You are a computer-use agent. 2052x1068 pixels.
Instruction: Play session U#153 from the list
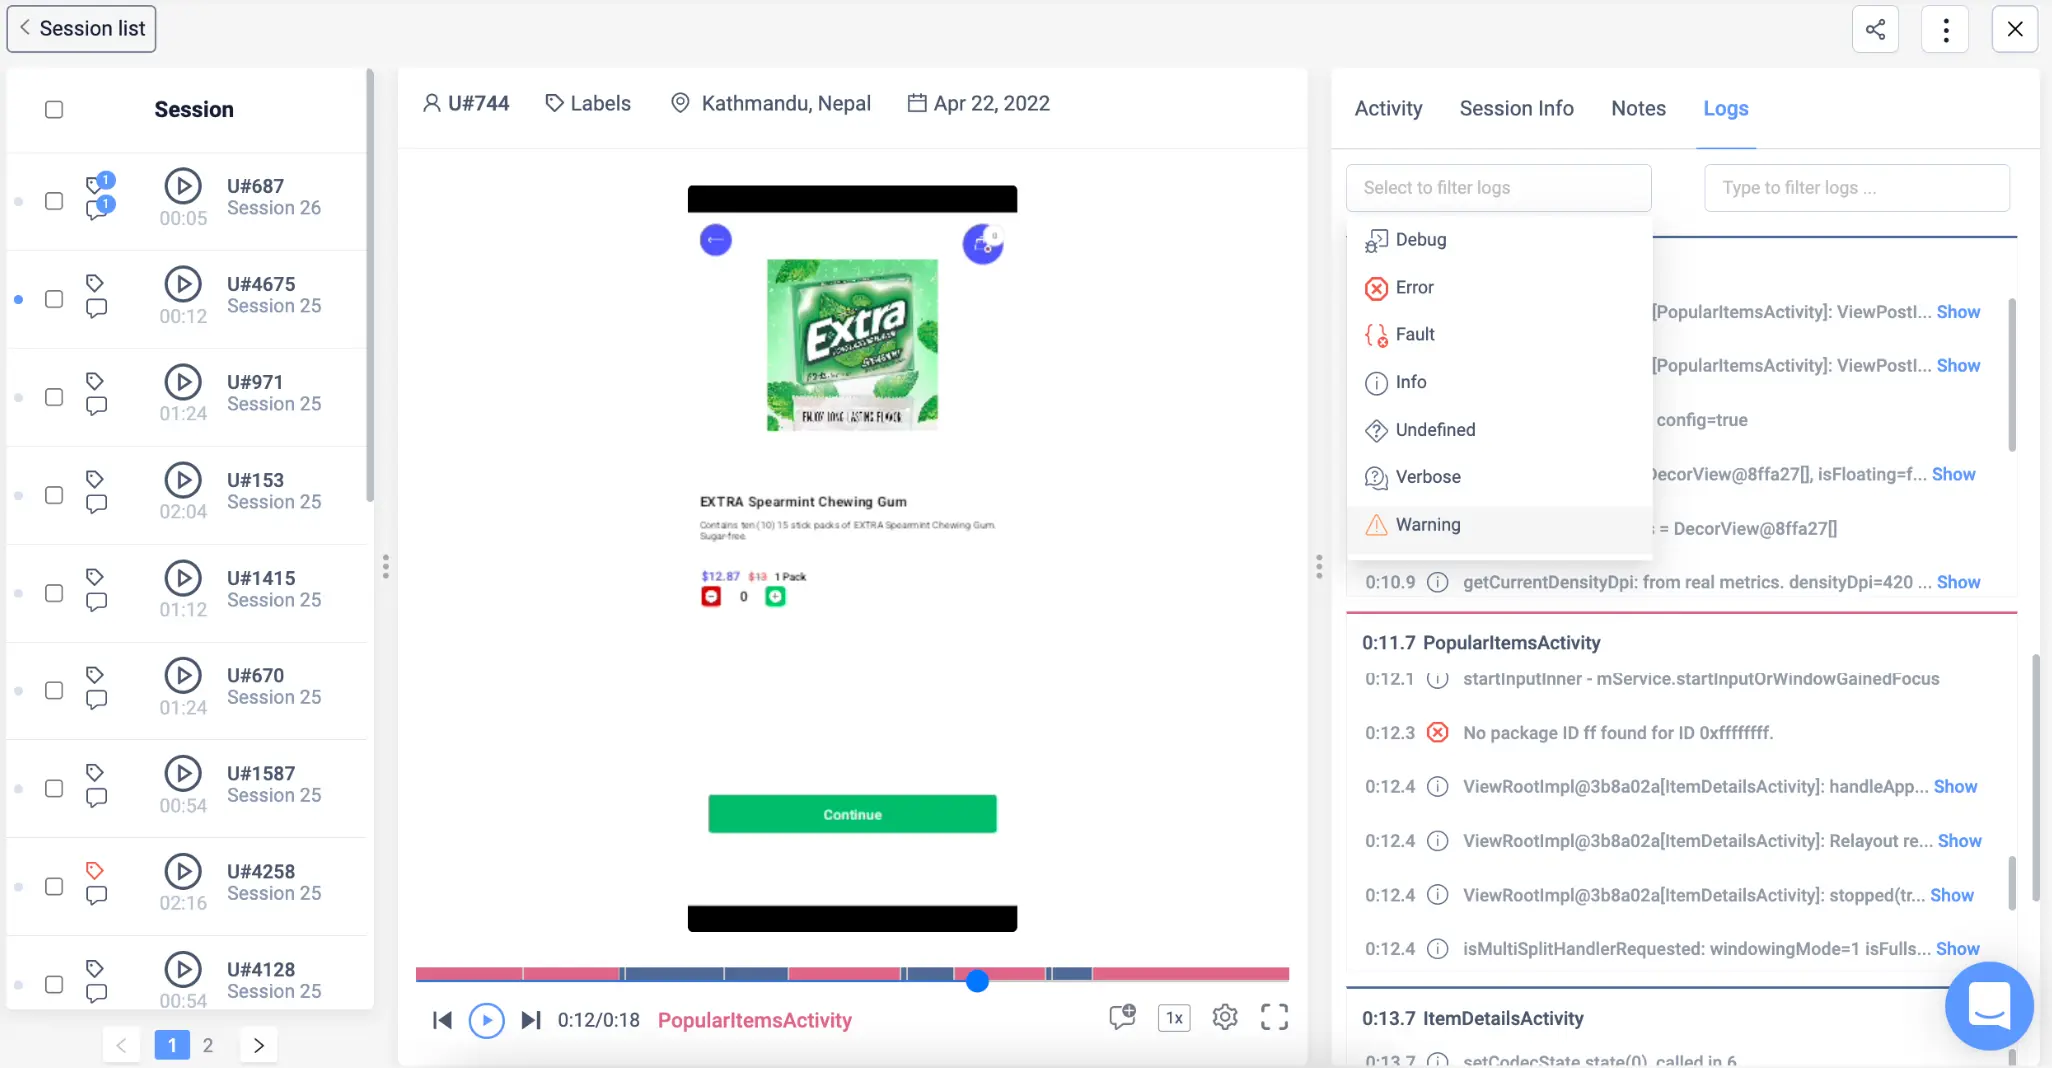pyautogui.click(x=183, y=480)
